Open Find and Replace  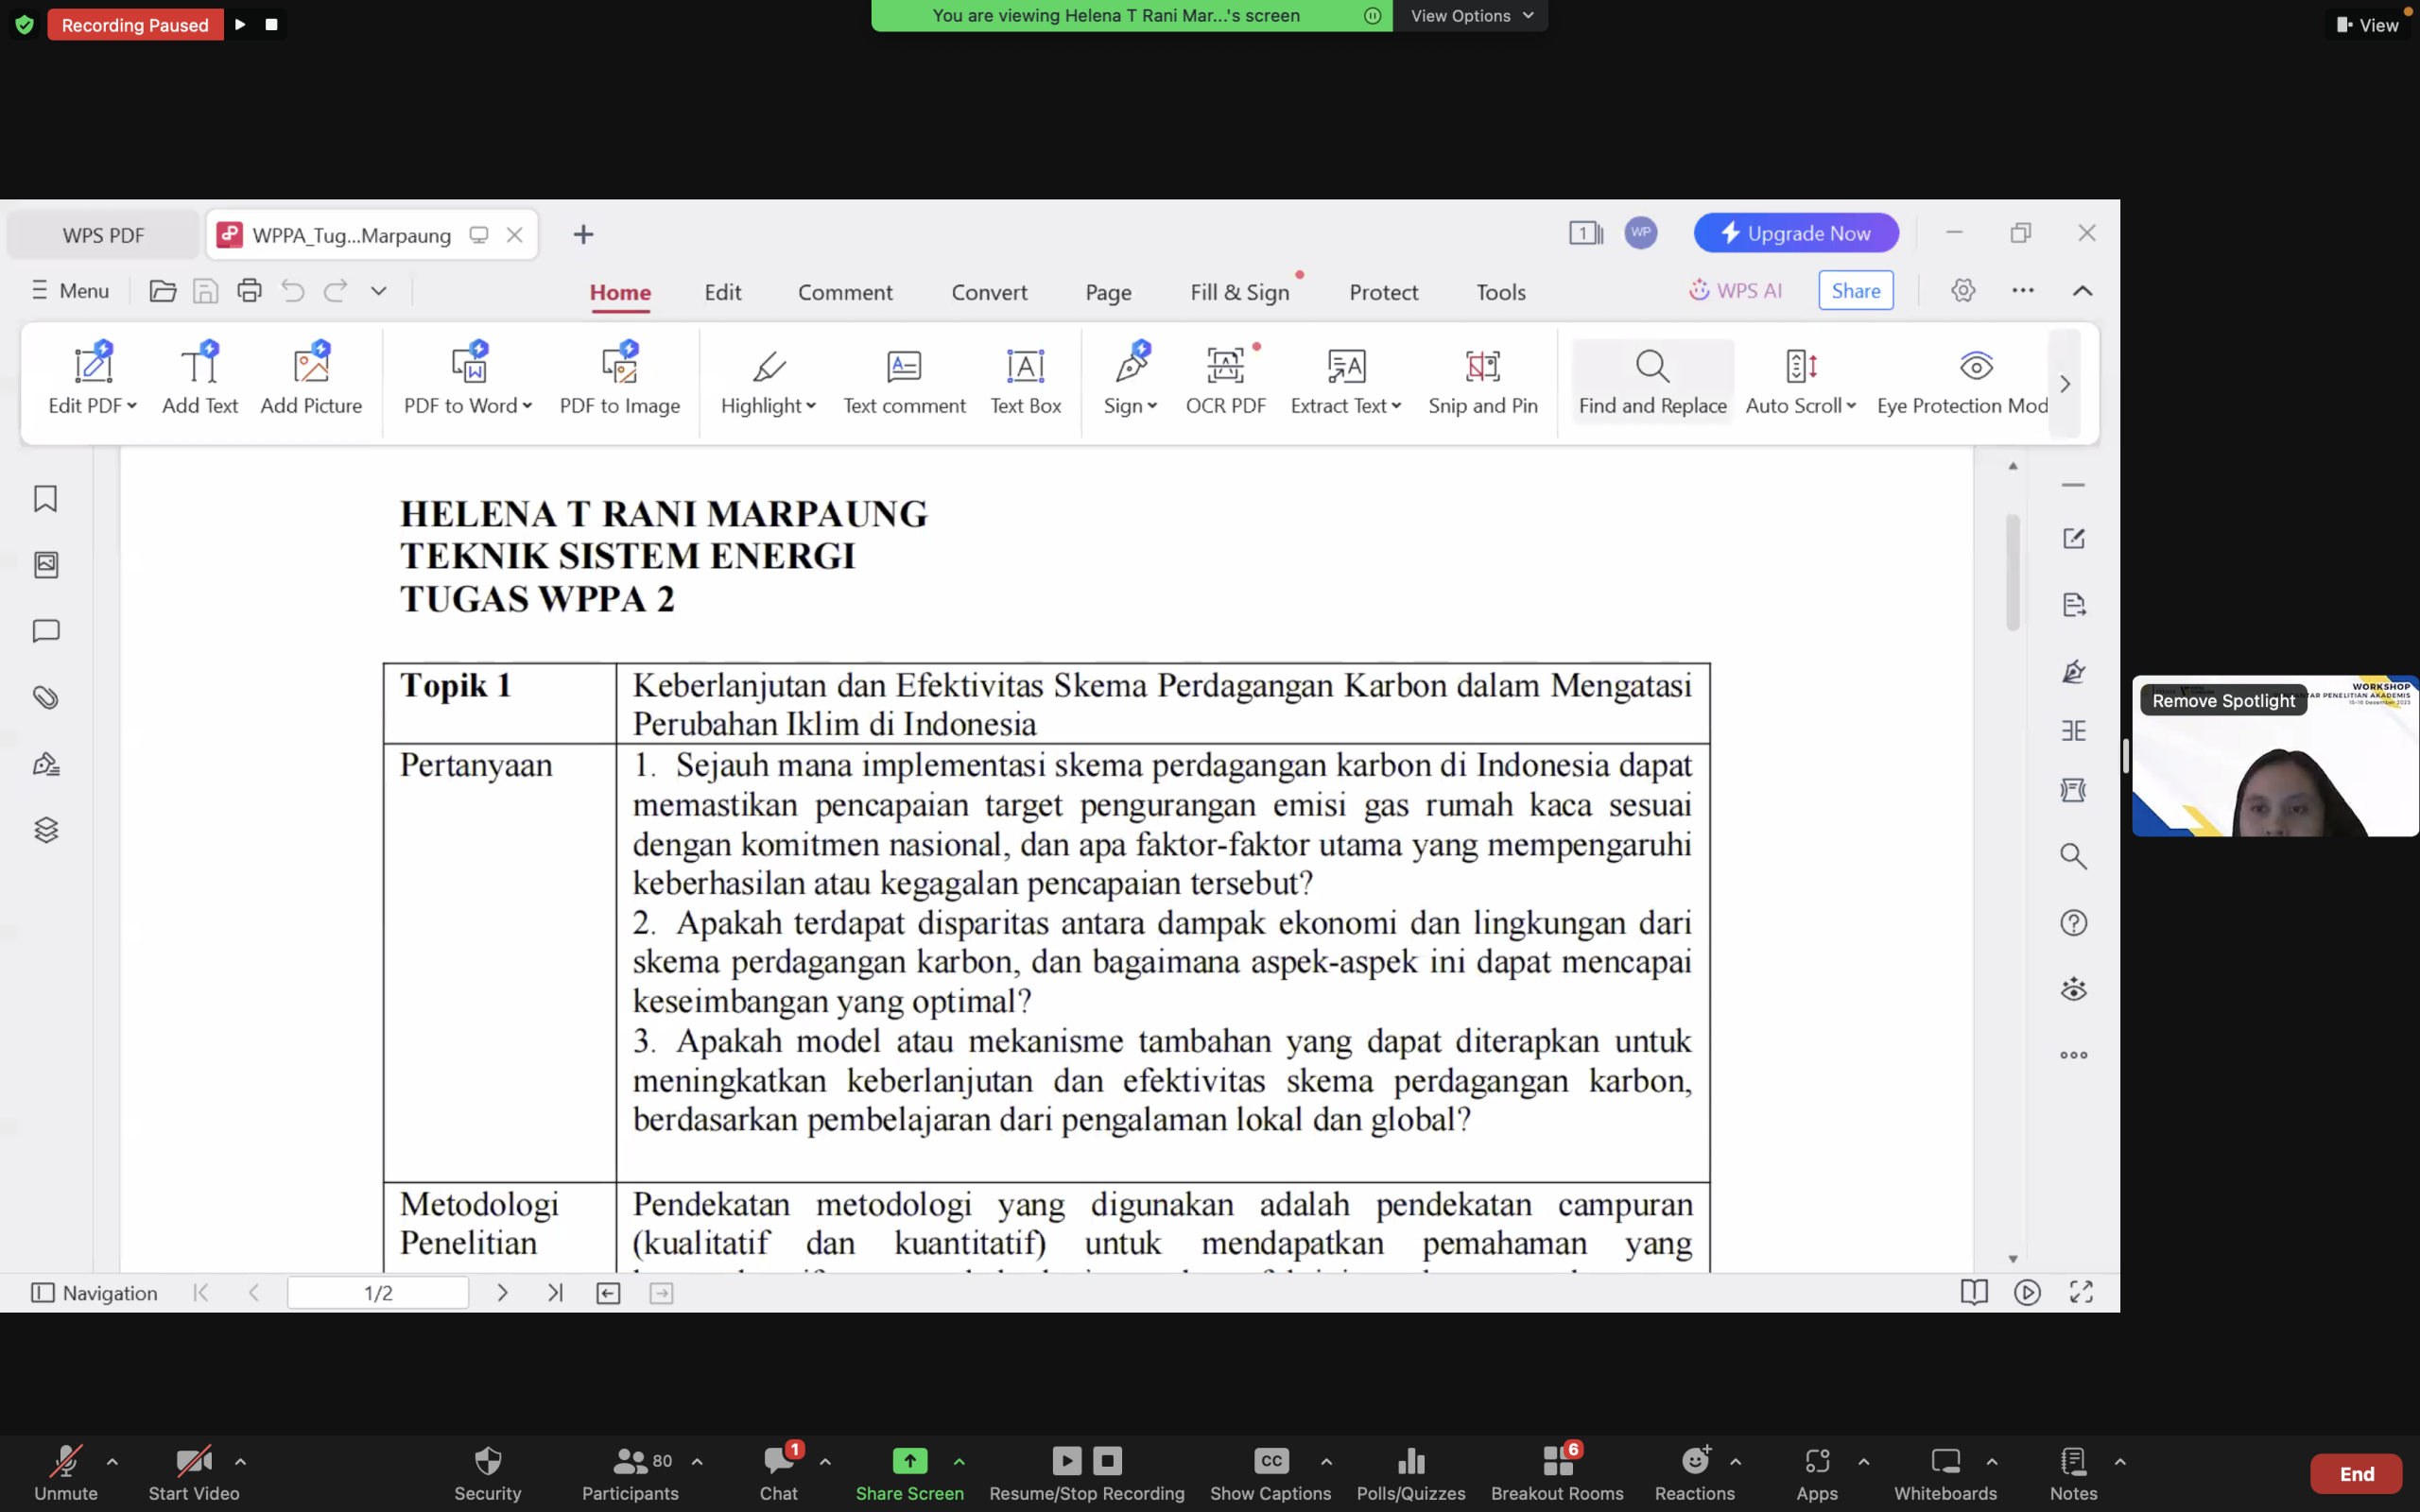click(1652, 381)
